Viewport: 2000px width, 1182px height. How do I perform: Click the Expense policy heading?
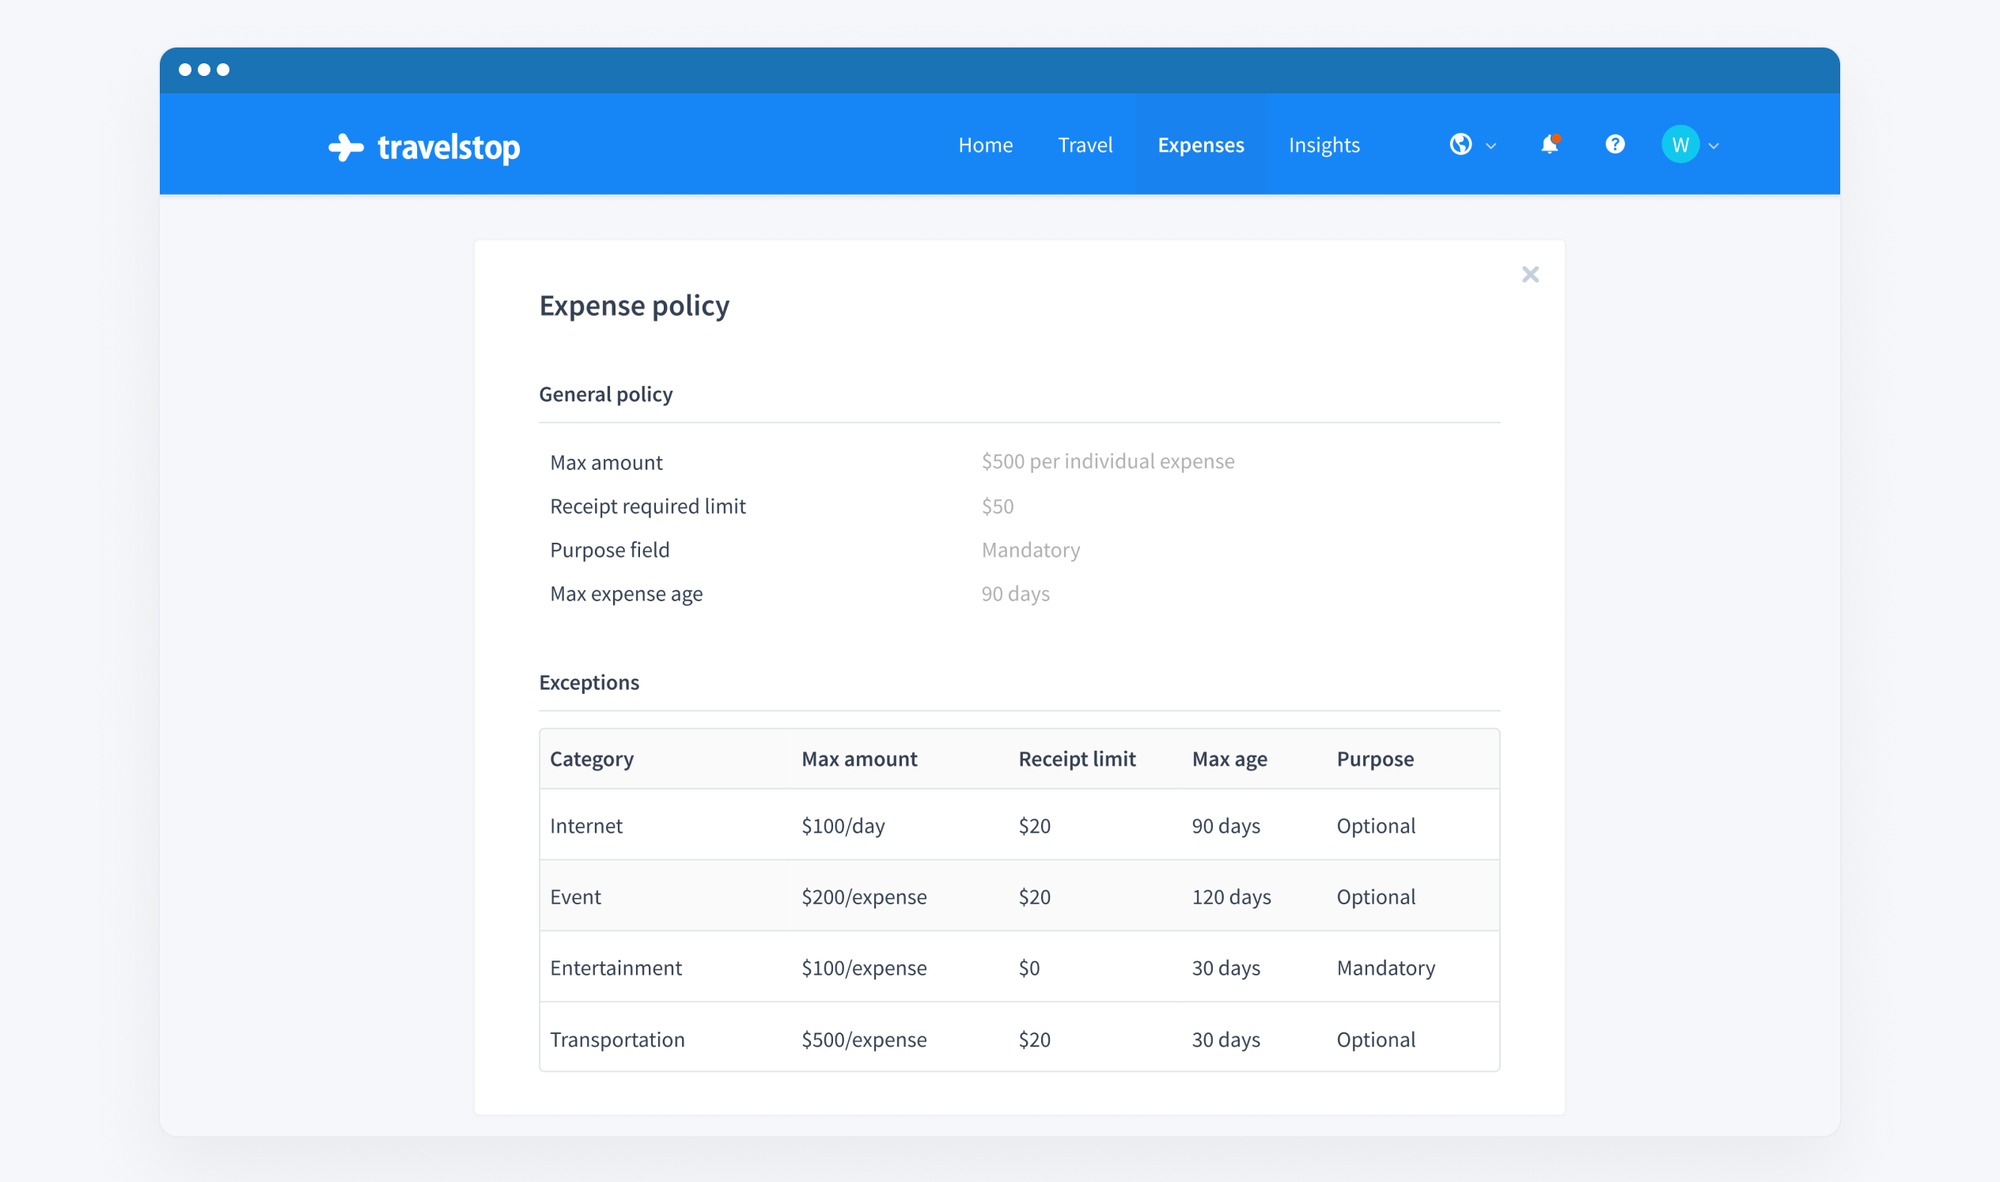(634, 306)
